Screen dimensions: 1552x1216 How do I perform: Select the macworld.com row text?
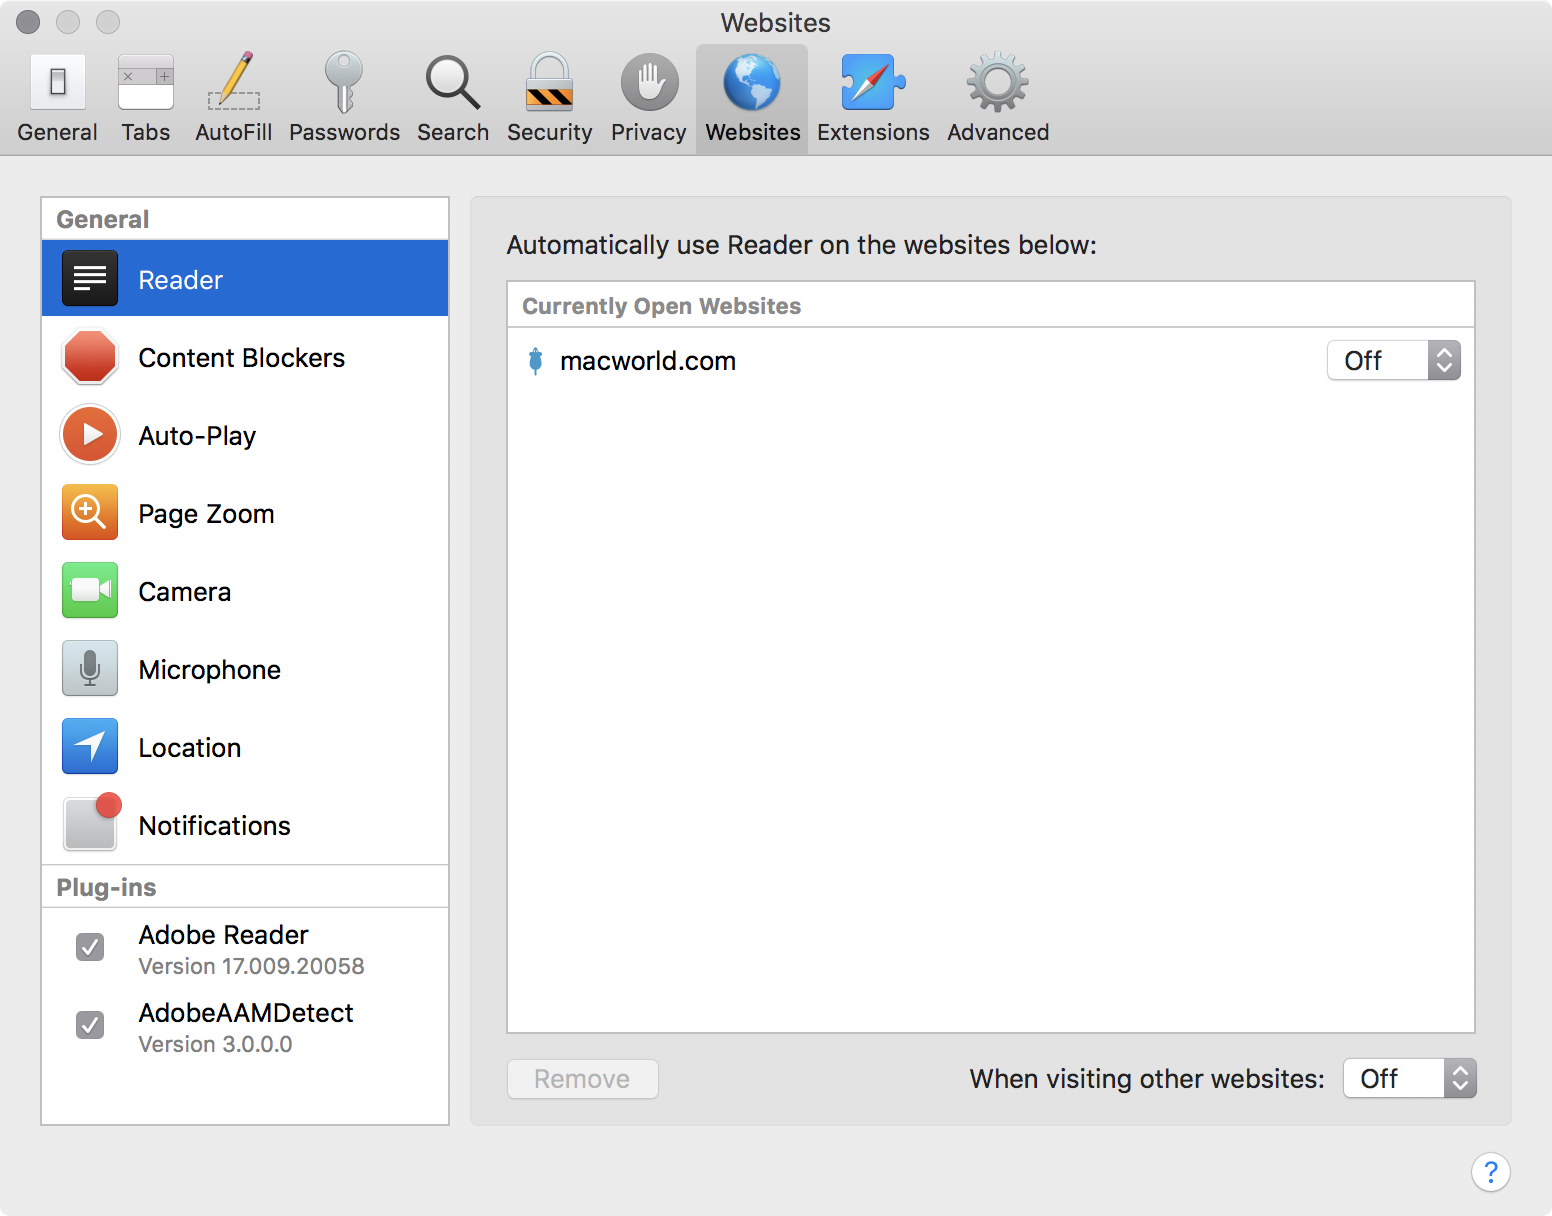tap(648, 361)
